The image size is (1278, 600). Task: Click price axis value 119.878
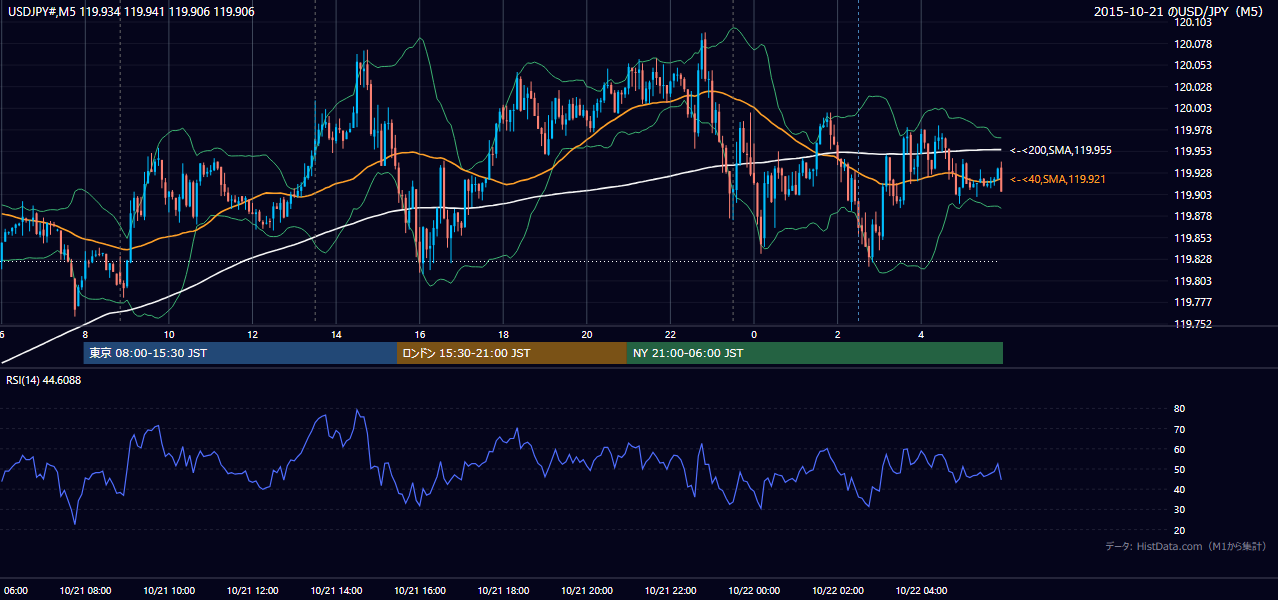[1195, 216]
